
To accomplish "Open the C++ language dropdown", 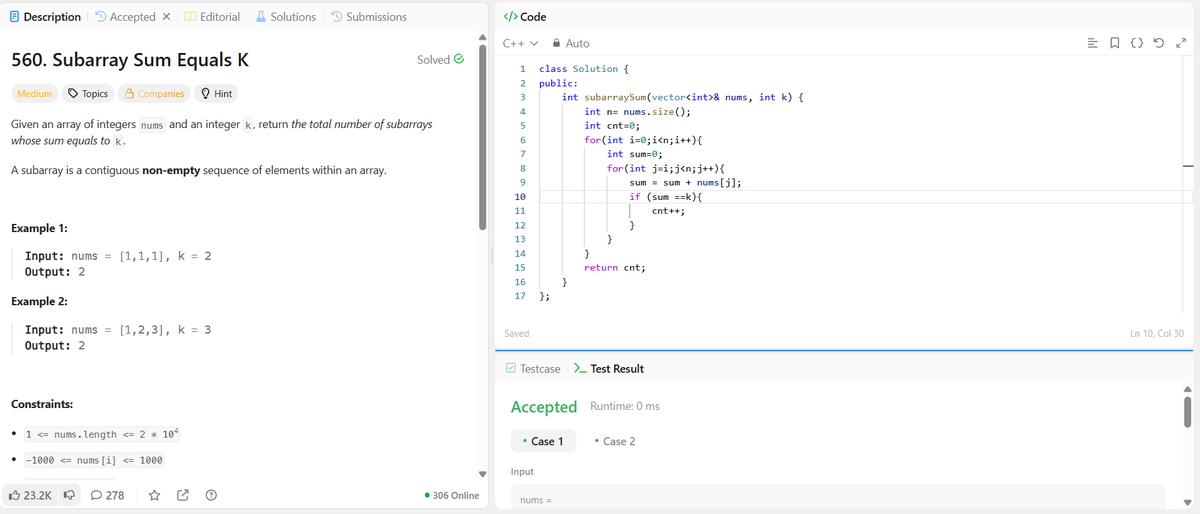I will [520, 43].
